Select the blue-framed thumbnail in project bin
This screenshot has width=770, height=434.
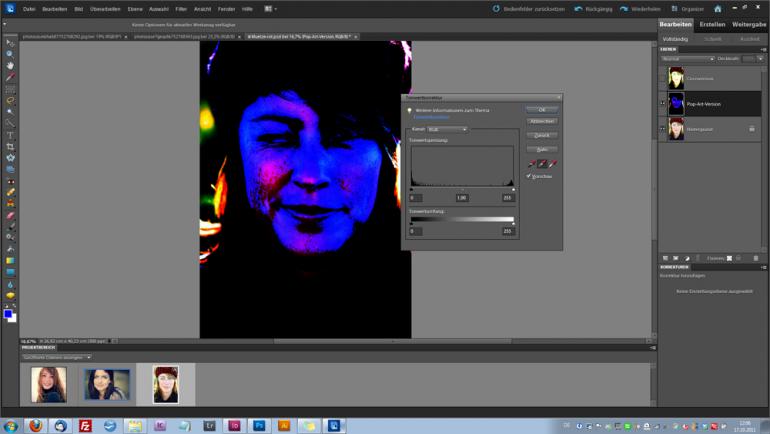pos(107,384)
